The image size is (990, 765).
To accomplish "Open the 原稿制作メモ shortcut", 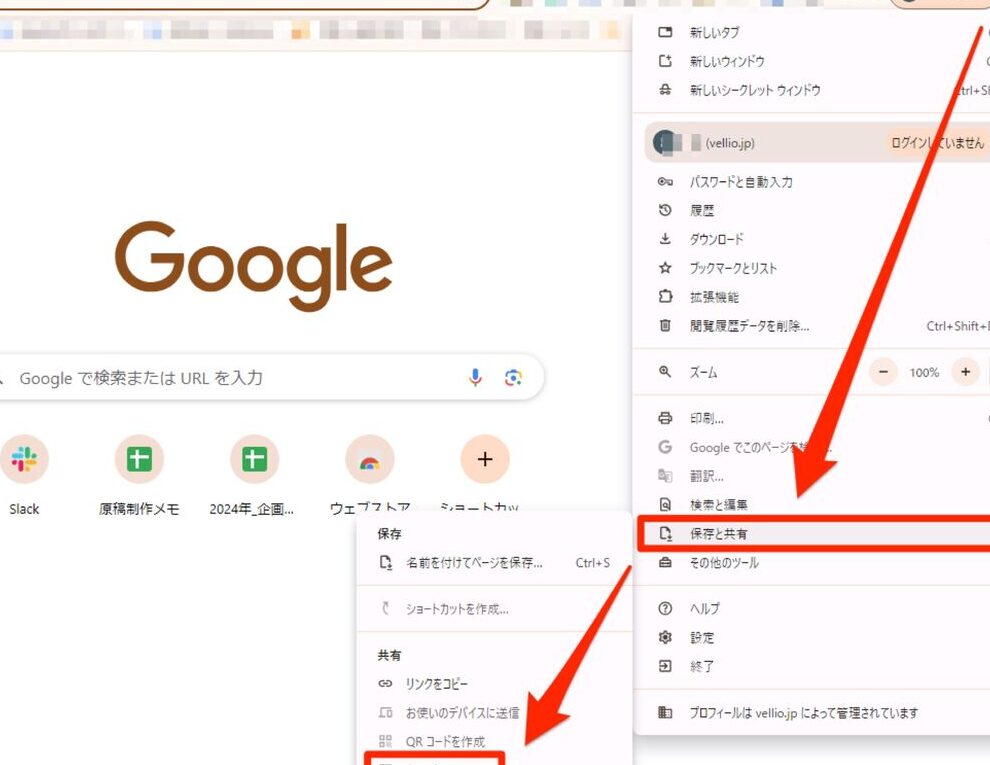I will [139, 459].
